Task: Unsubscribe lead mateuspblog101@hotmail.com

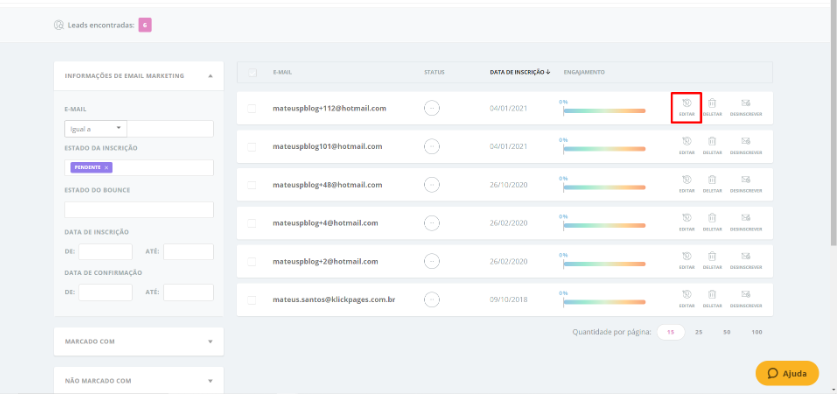Action: 746,146
